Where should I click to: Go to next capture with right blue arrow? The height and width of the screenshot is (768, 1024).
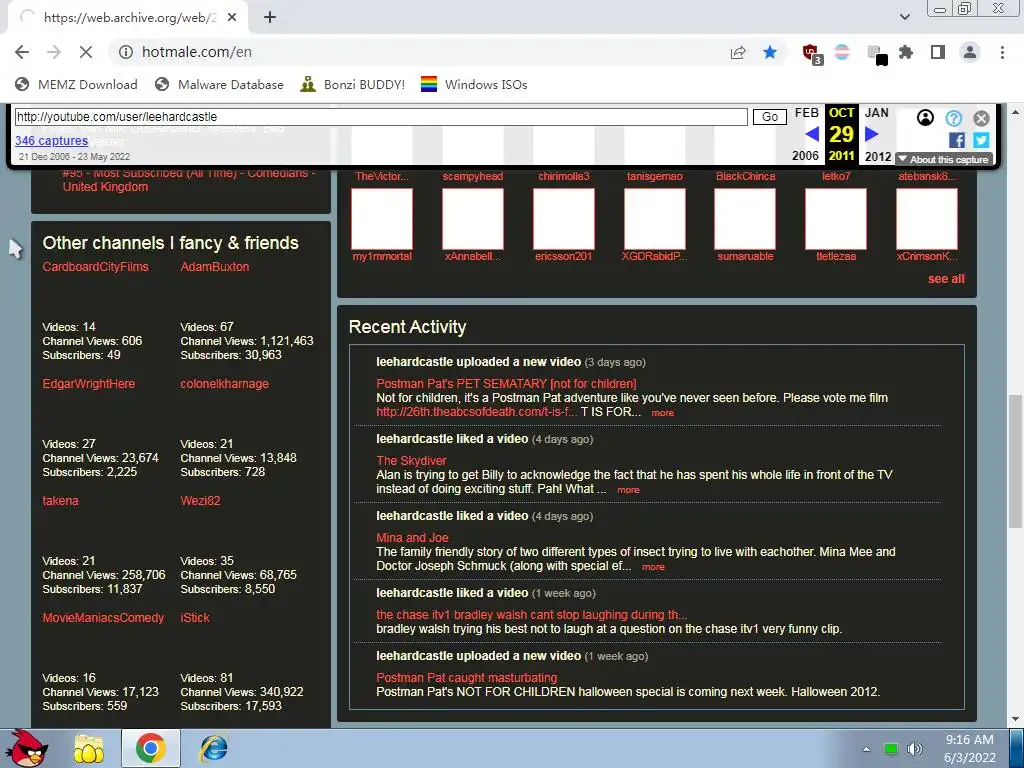point(871,135)
